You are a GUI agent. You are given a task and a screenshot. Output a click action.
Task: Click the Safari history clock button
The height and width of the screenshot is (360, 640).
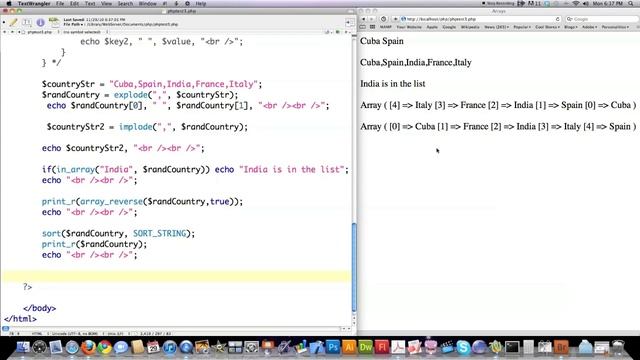tap(383, 19)
